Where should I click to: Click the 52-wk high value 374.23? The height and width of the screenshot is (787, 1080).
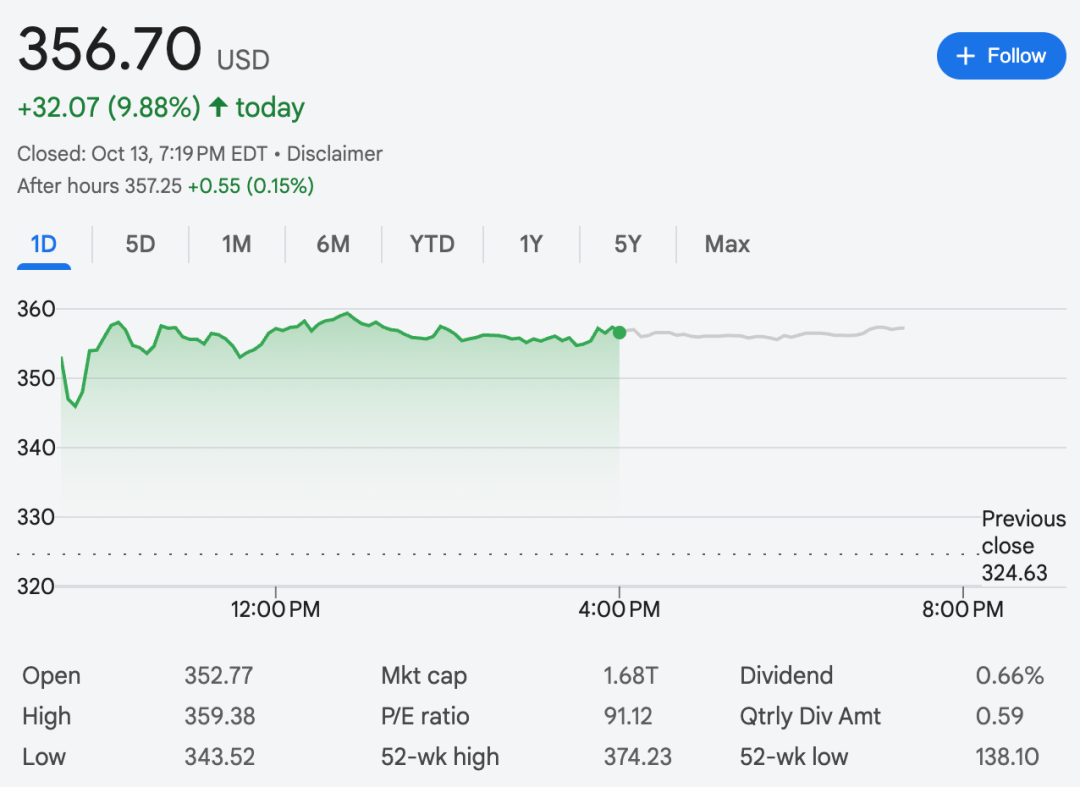tap(637, 757)
